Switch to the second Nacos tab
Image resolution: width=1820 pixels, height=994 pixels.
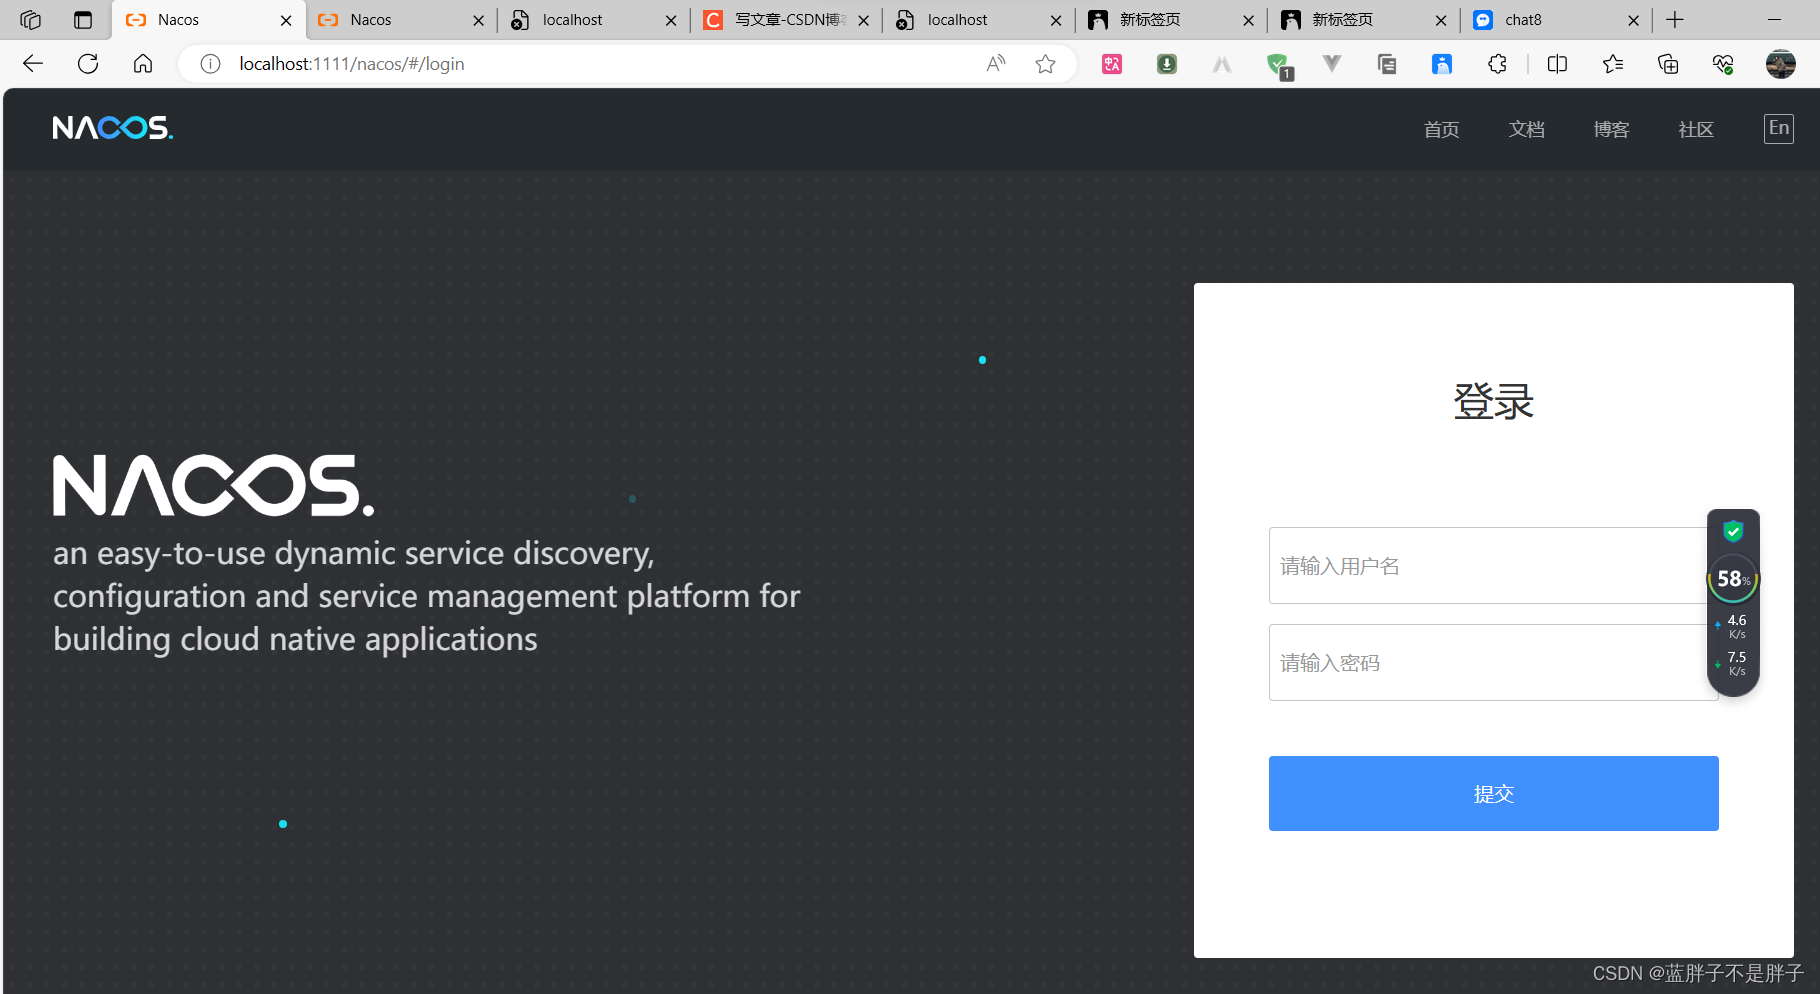pos(400,20)
